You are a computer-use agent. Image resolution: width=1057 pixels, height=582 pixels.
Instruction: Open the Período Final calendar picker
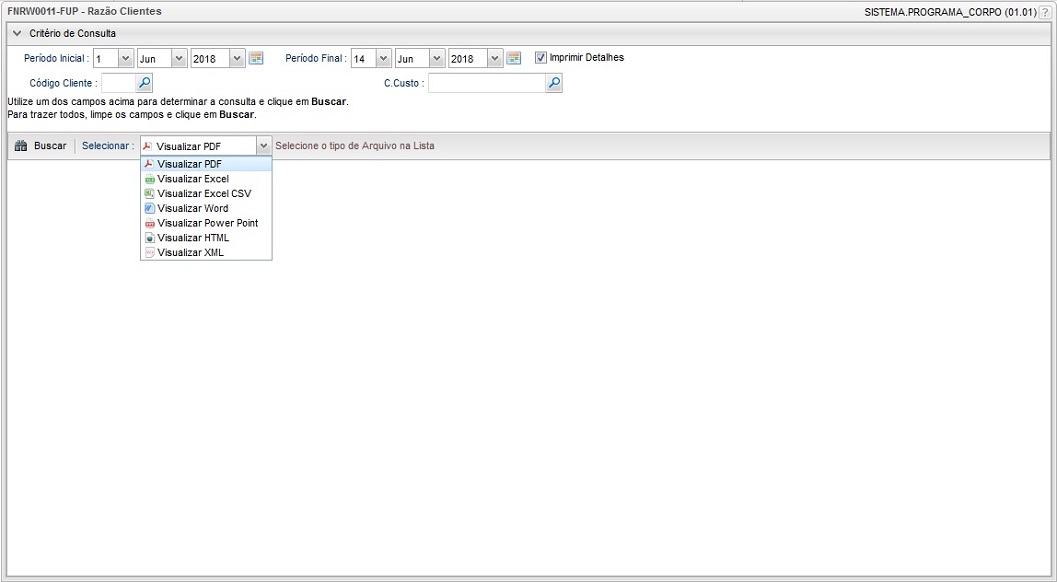click(514, 59)
